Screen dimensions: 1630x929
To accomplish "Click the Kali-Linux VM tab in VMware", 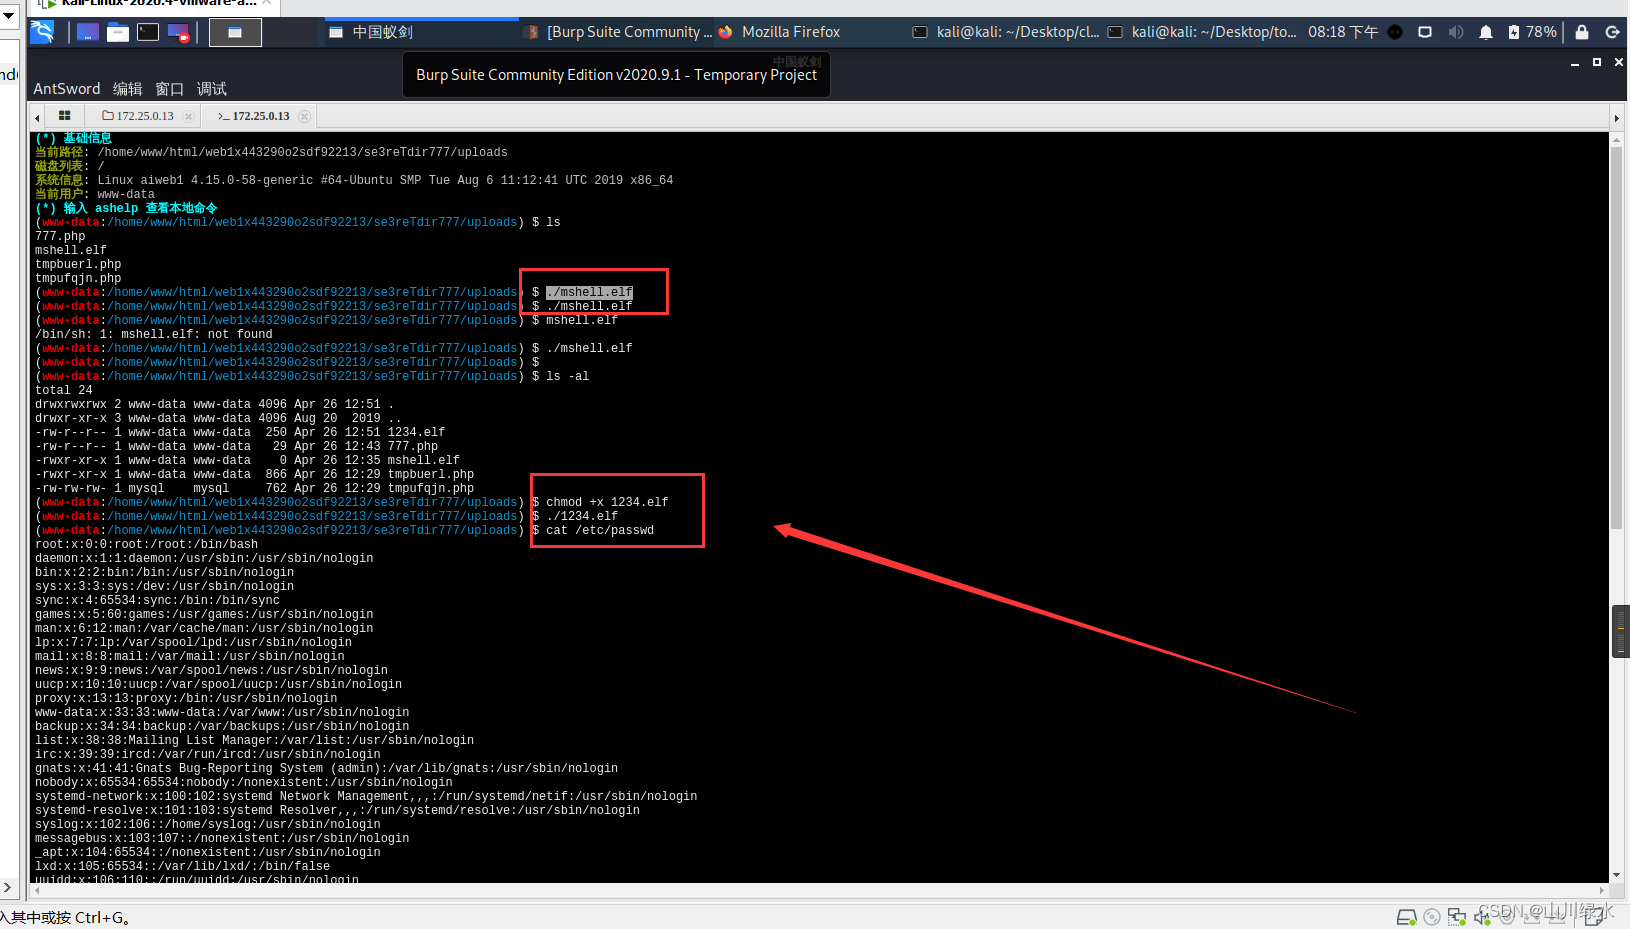I will coord(154,4).
